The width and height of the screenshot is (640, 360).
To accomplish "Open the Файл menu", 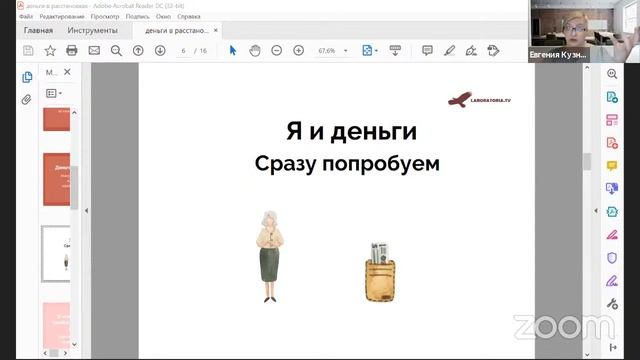I will [26, 17].
